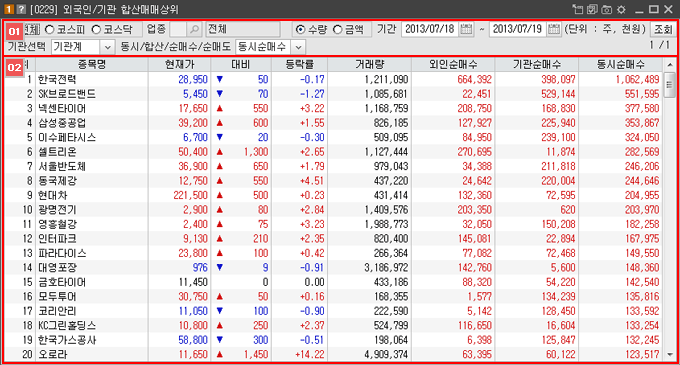680x365 pixels.
Task: Click the 외인순매수 column header
Action: [453, 65]
